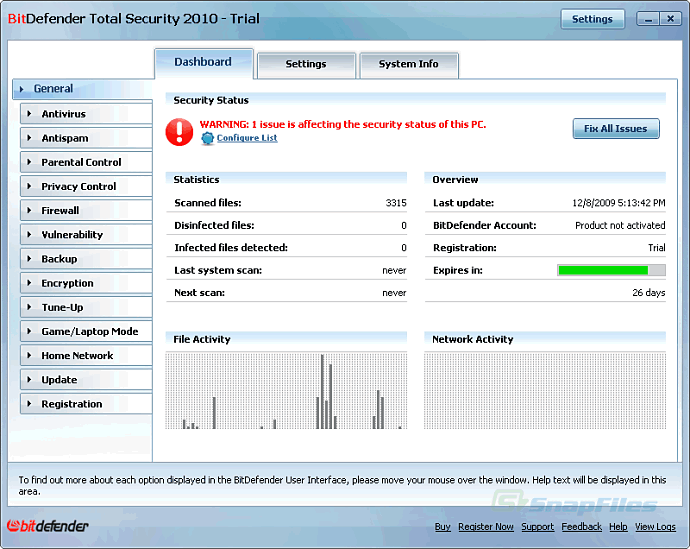Expand the Backup arrow
This screenshot has height=549, width=690.
tap(29, 259)
